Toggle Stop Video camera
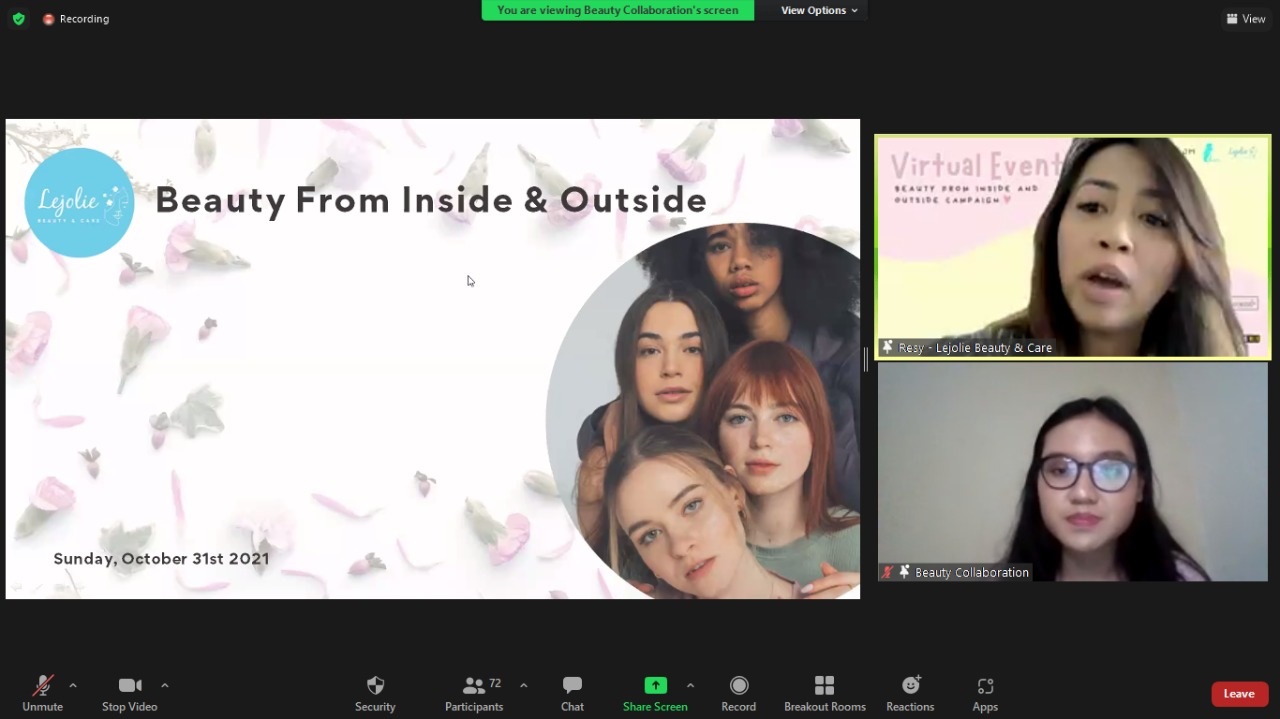 click(130, 686)
